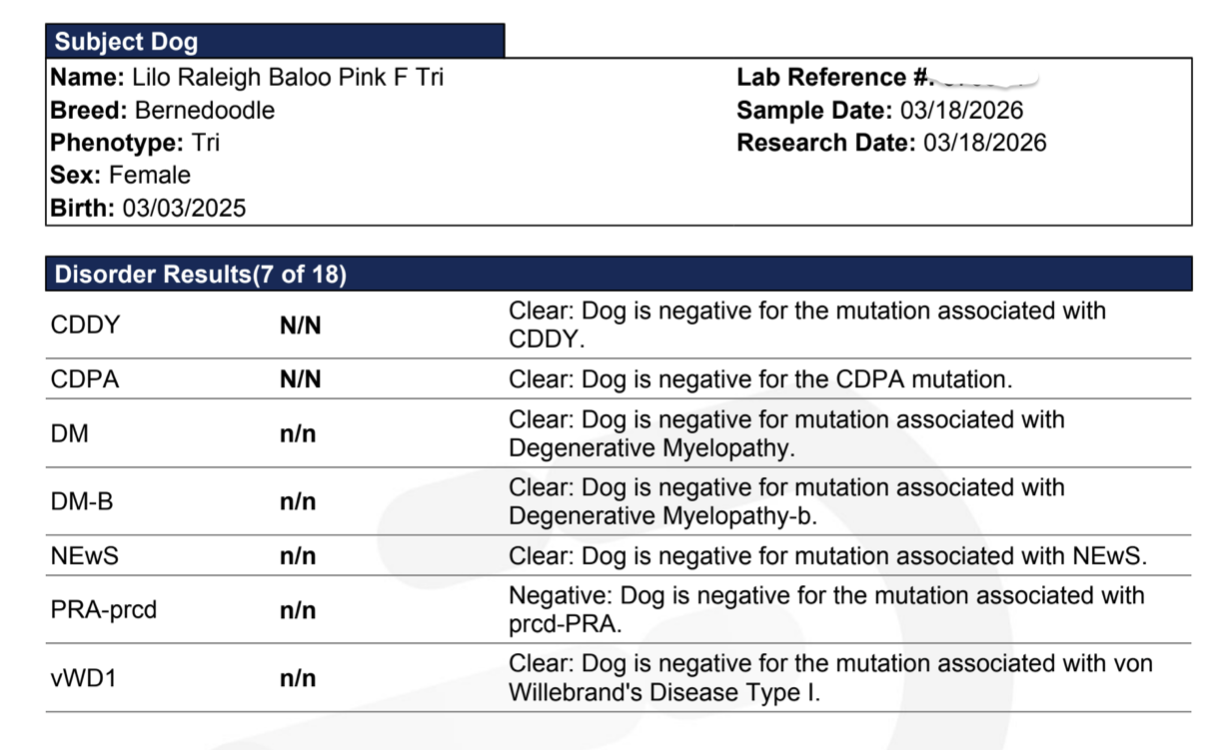Click the vWD1 disorder label
Image resolution: width=1224 pixels, height=750 pixels.
coord(83,678)
